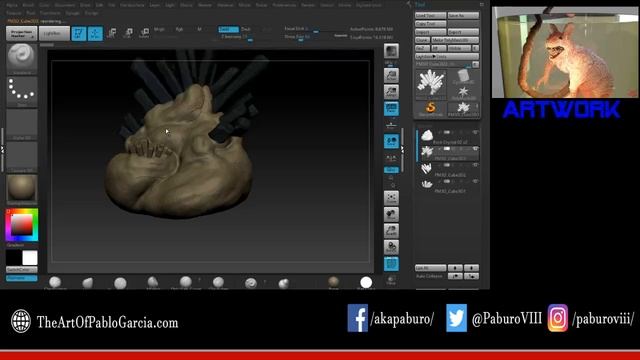Click TheArtOfPabloGarcia.com website text
The image size is (640, 360).
(x=107, y=322)
